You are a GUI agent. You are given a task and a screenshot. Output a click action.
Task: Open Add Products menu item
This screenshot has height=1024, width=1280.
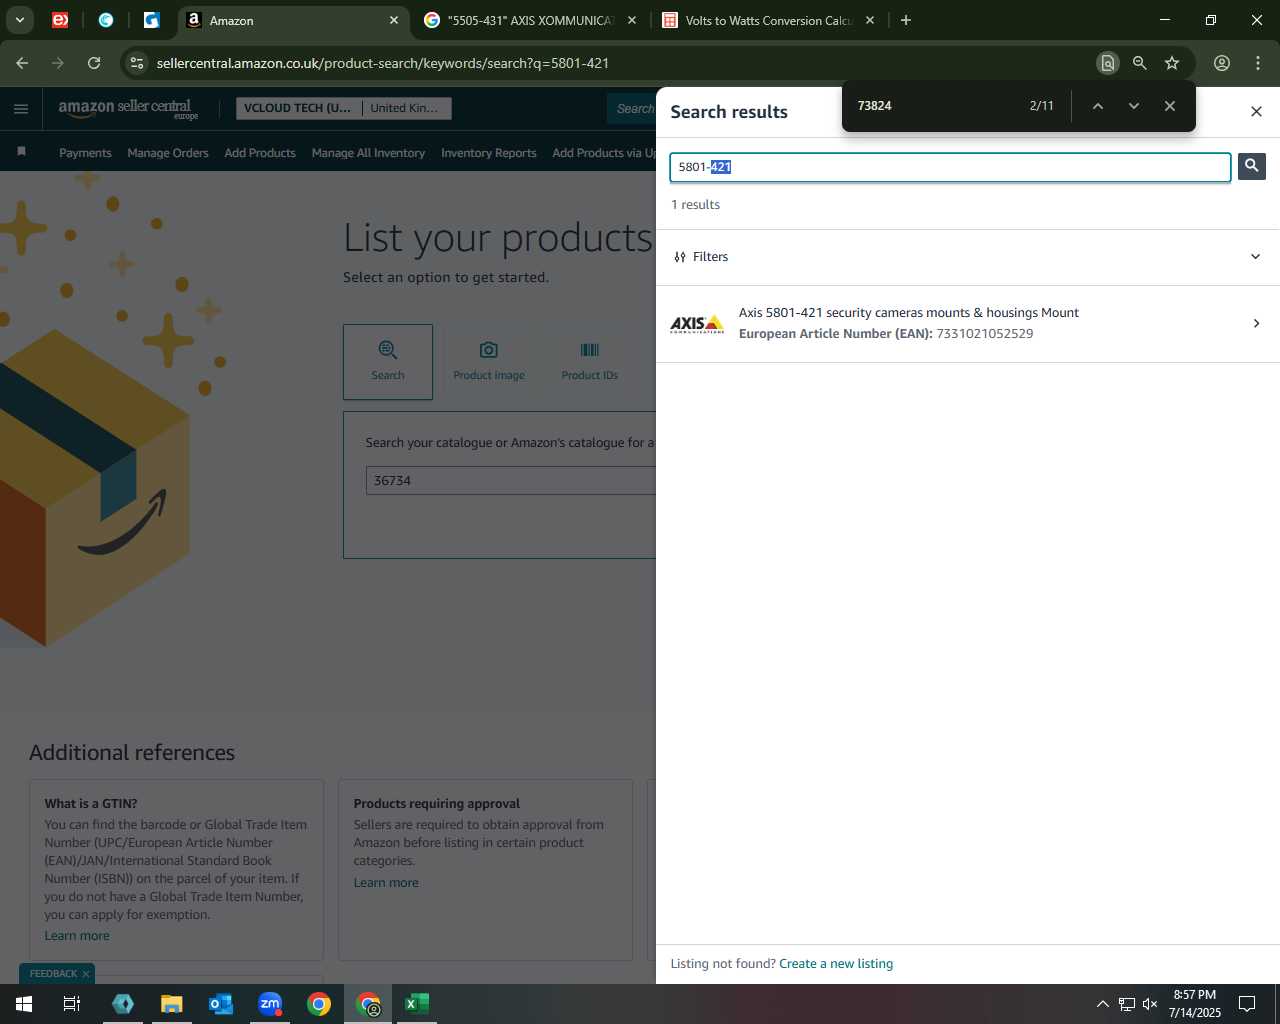(x=260, y=153)
